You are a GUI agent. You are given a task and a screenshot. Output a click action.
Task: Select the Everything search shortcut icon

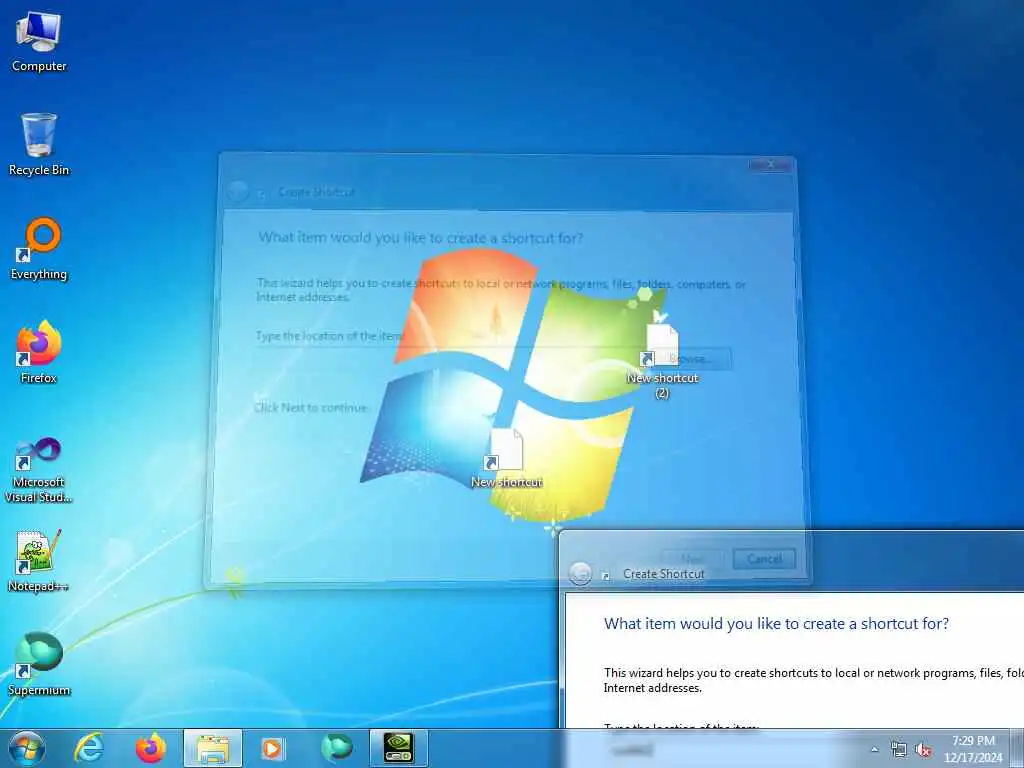[x=39, y=249]
